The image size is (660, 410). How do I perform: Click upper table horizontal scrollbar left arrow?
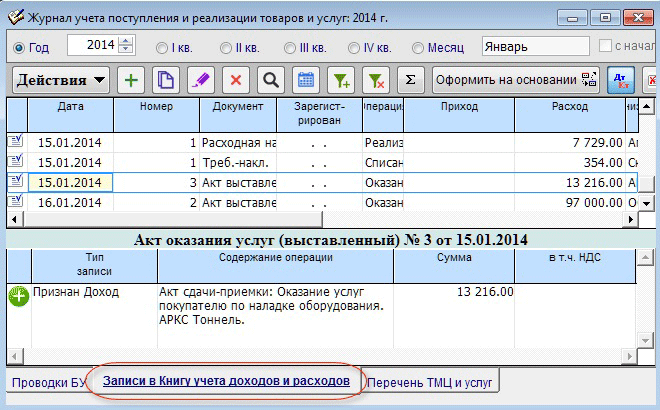15,219
